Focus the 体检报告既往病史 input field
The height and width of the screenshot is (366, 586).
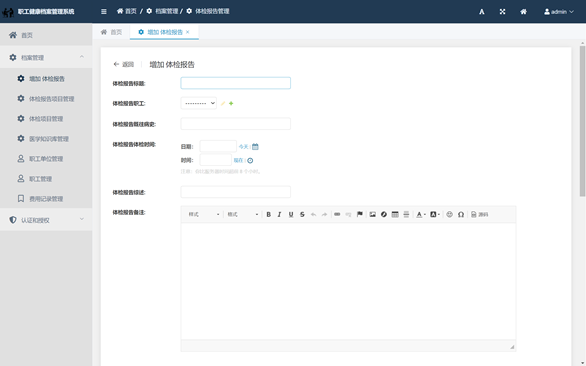coord(235,124)
